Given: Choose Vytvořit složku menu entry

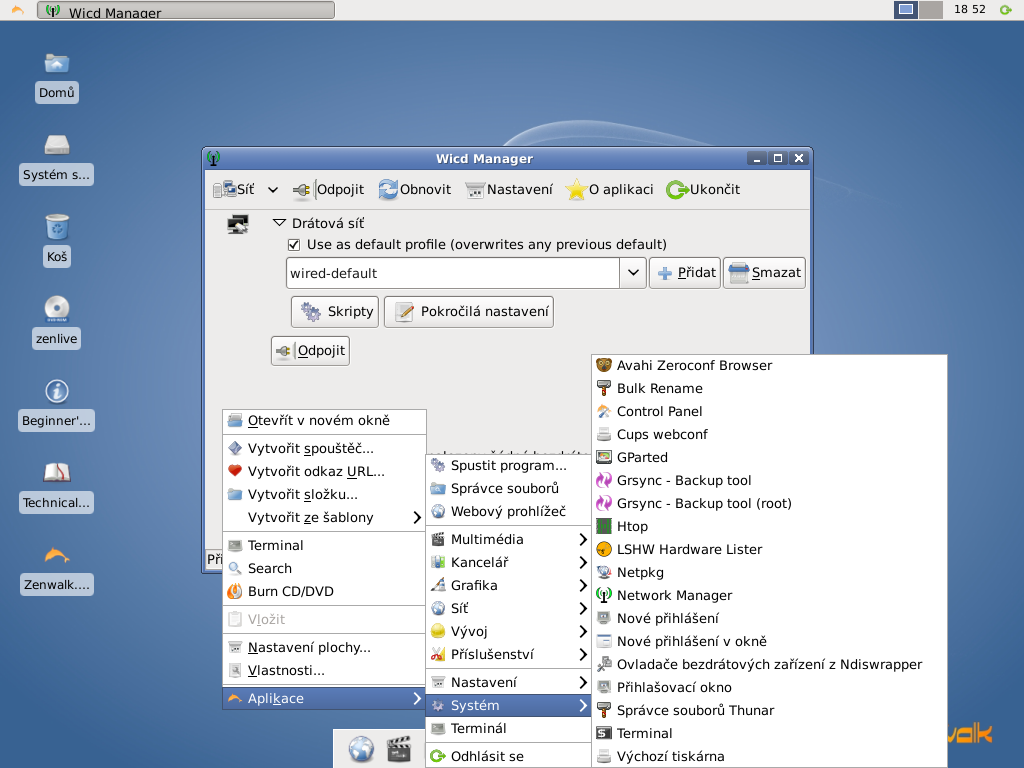Looking at the screenshot, I should click(x=325, y=494).
